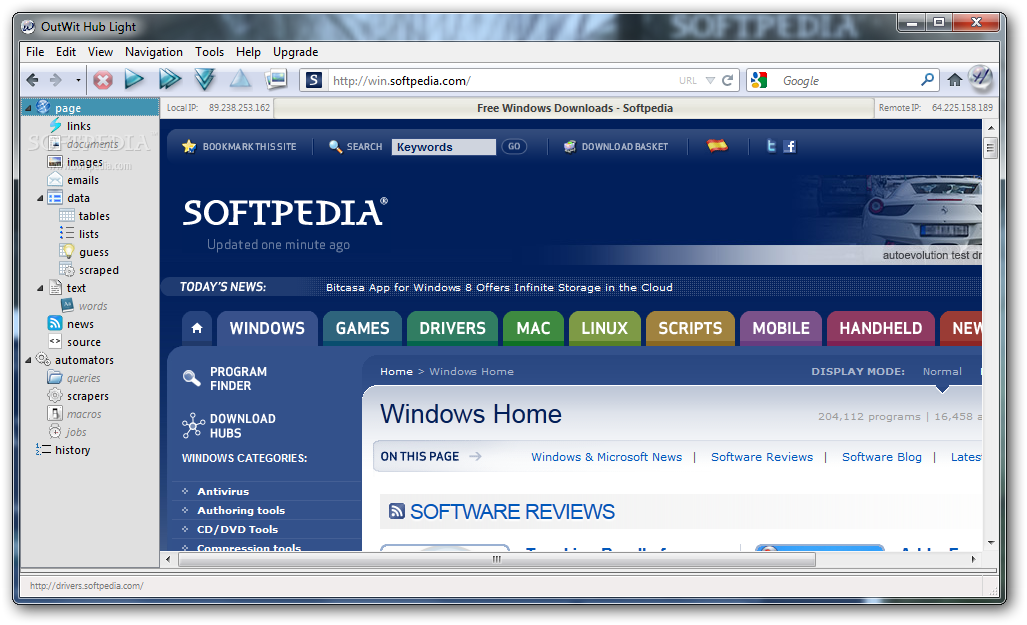Image resolution: width=1027 pixels, height=625 pixels.
Task: Select history in the sidebar
Action: (x=72, y=450)
